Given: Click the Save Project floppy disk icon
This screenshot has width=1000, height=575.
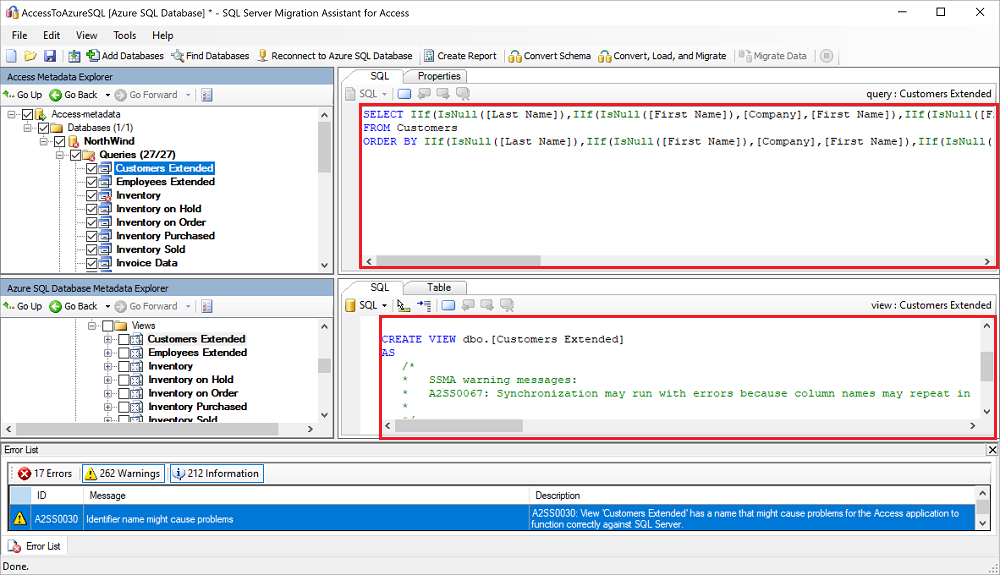Looking at the screenshot, I should [49, 56].
